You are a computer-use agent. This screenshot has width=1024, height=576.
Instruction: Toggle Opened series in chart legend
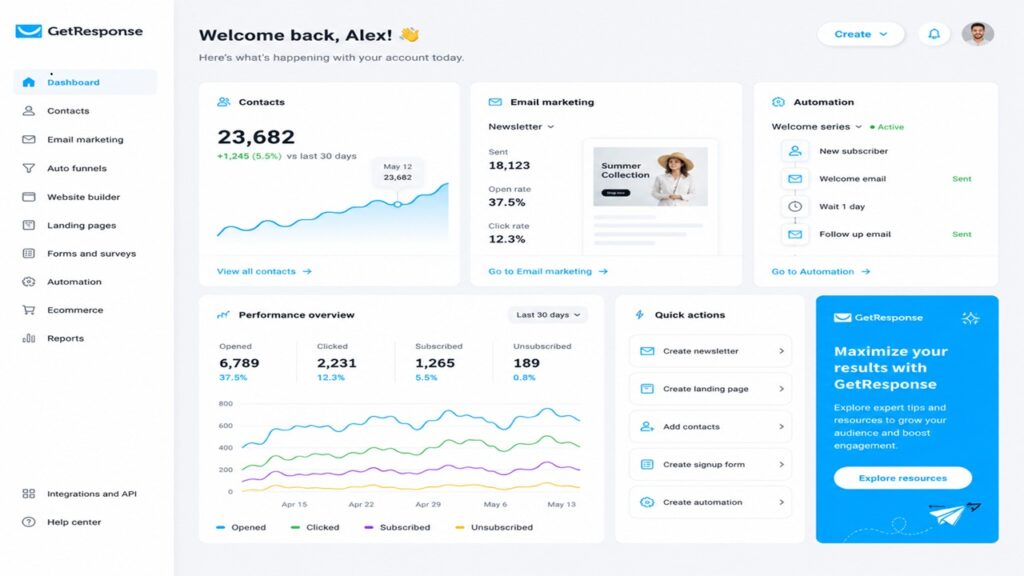[x=241, y=527]
